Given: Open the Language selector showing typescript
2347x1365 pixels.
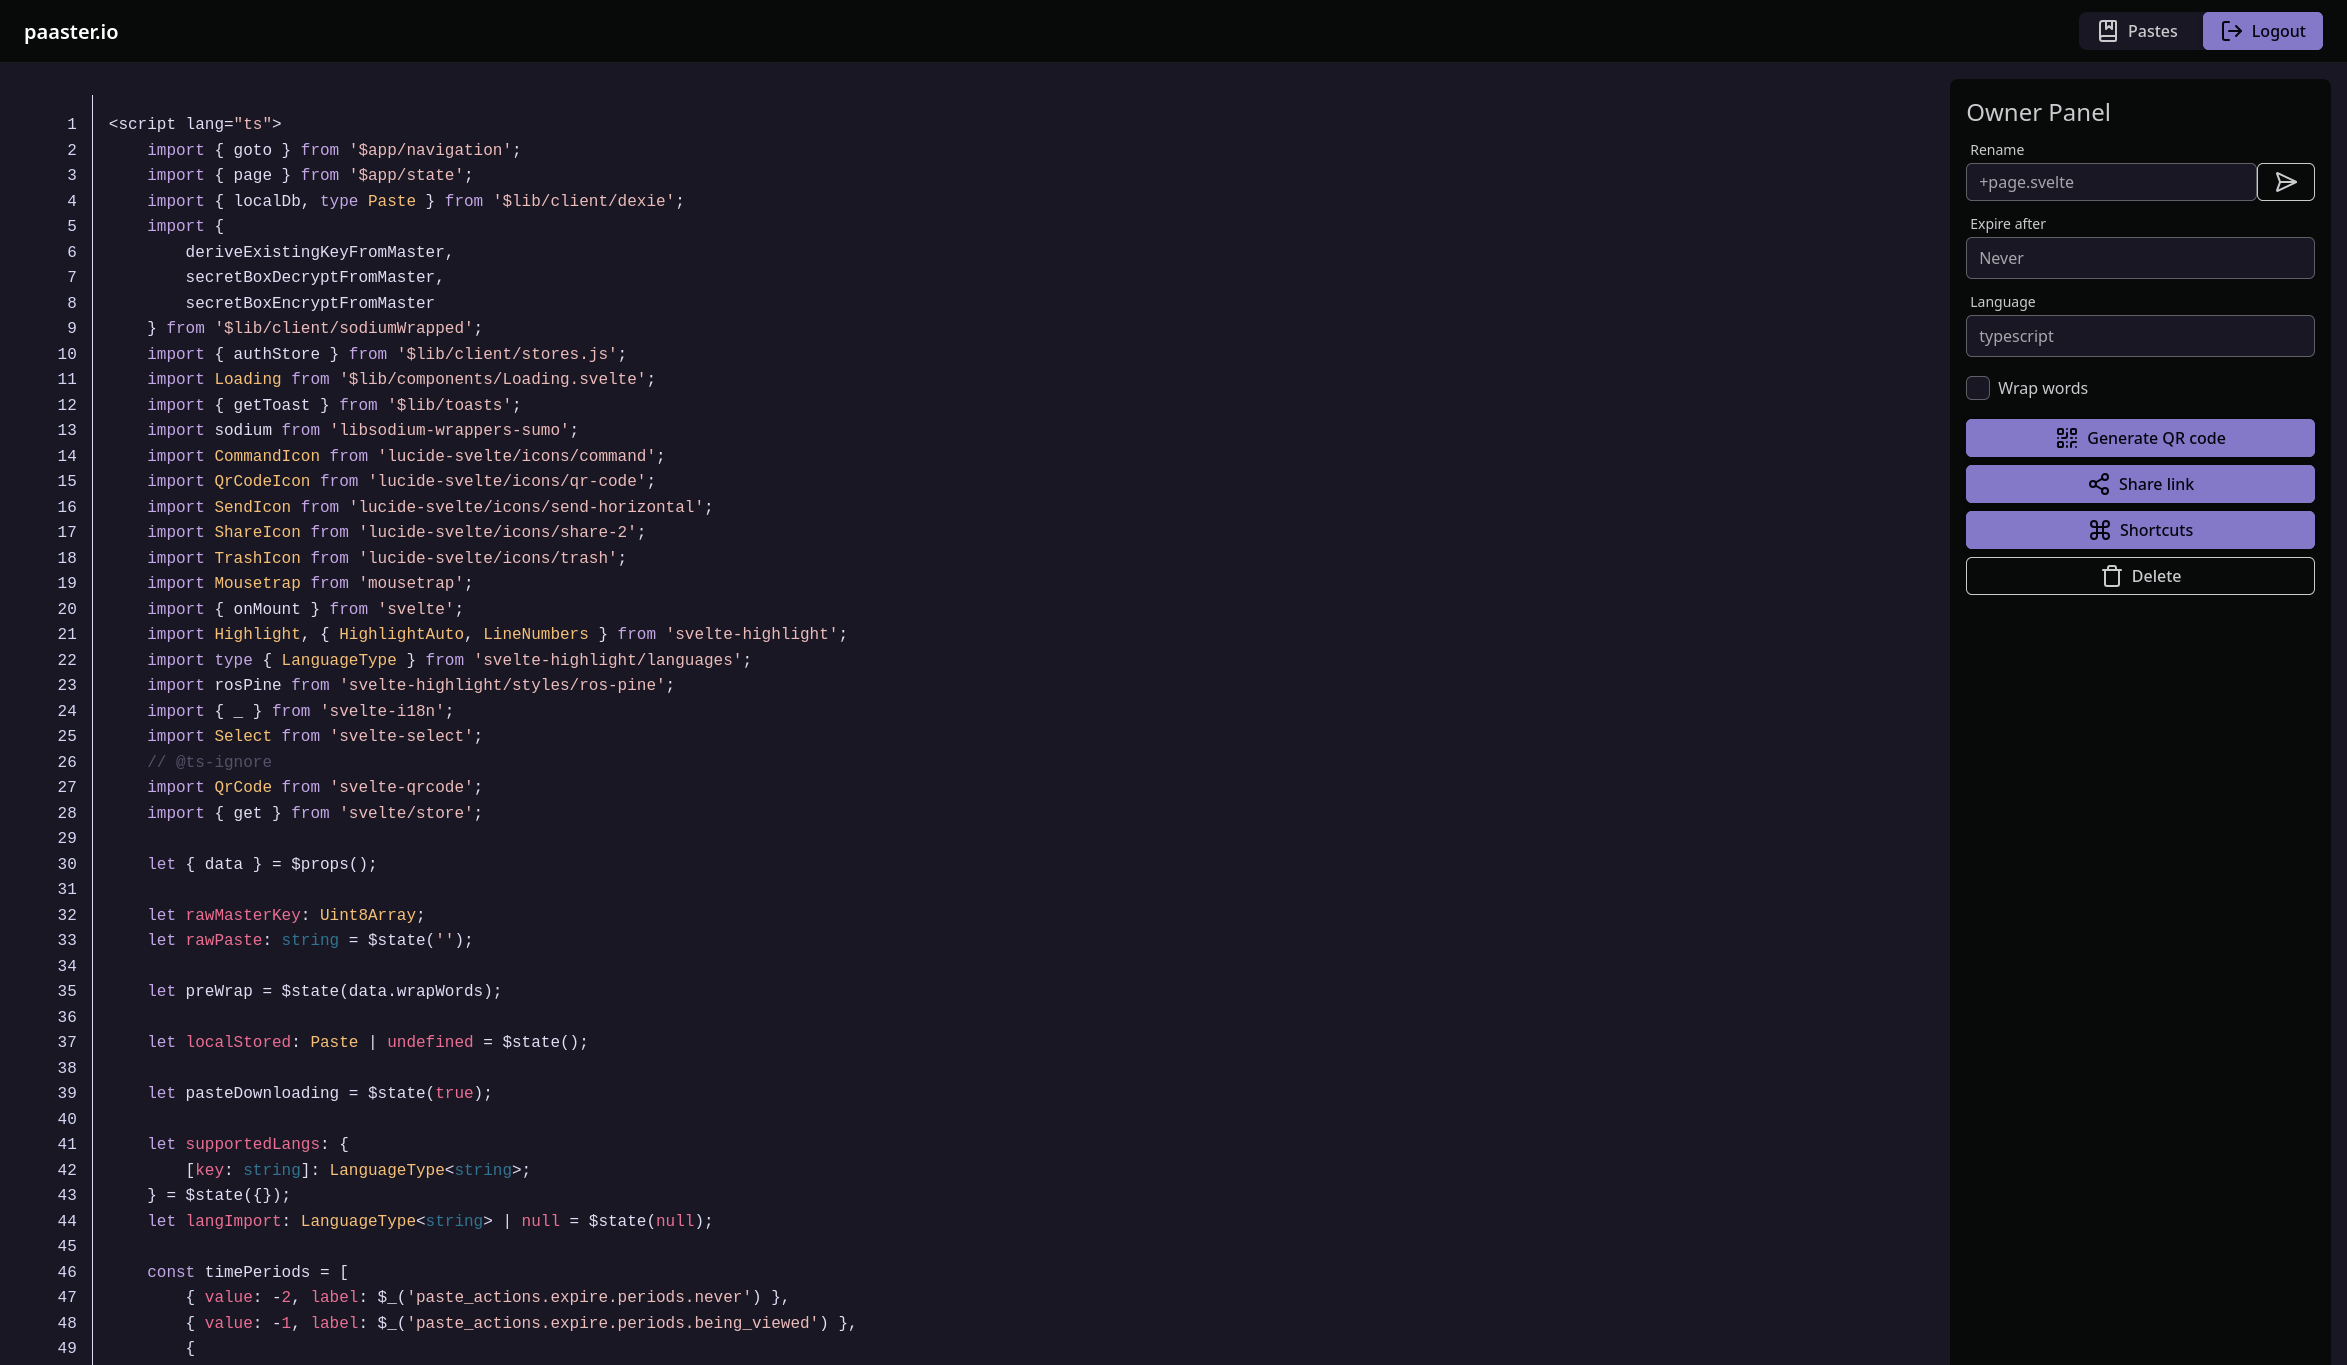Looking at the screenshot, I should click(x=2139, y=336).
